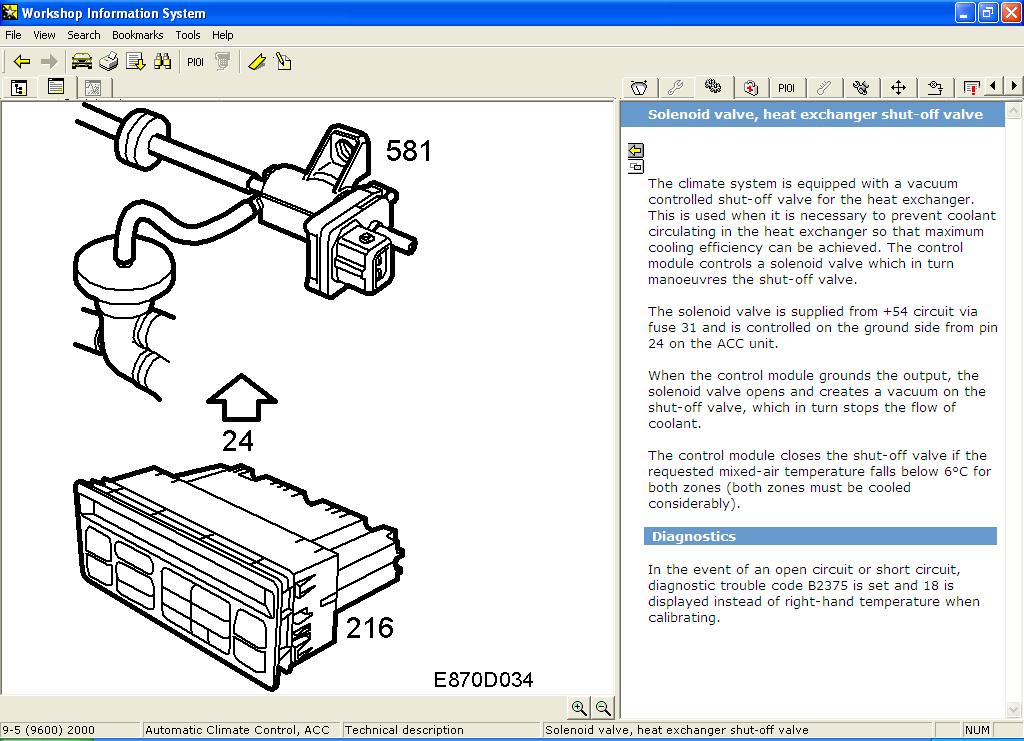The width and height of the screenshot is (1024, 741).
Task: Print the document with the printer icon
Action: [x=107, y=61]
